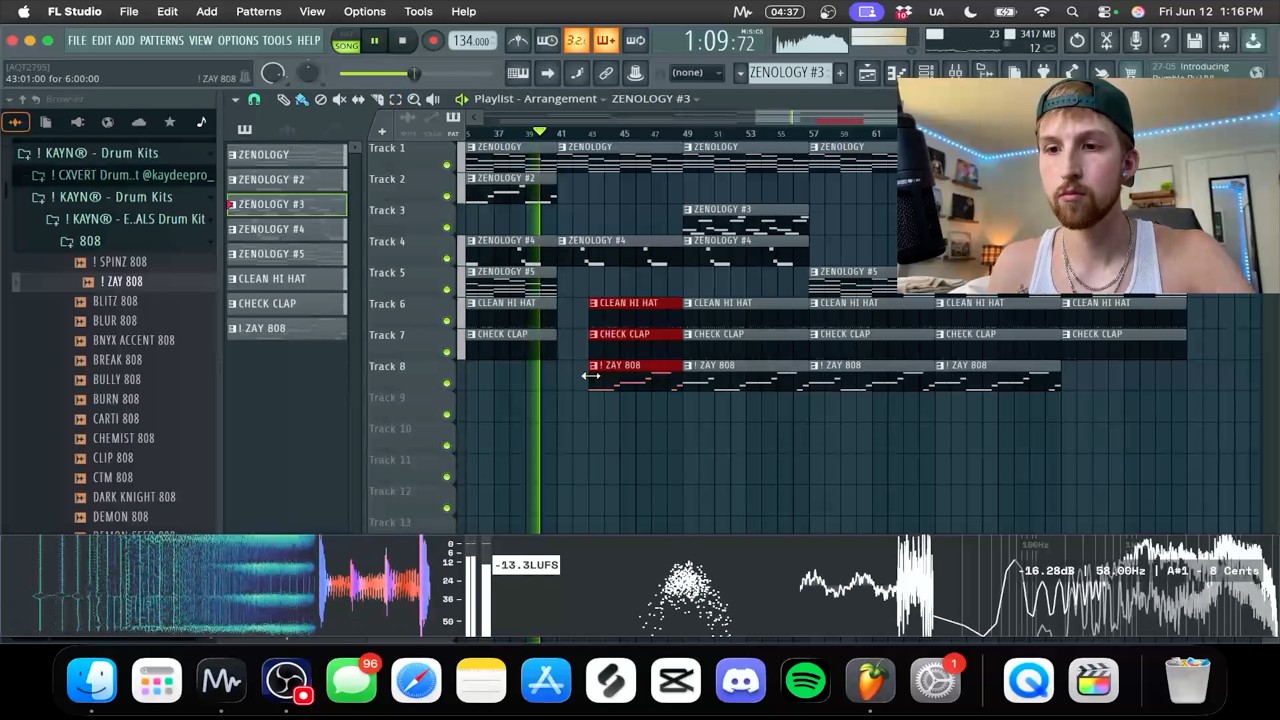Select CLEAN HI HAT in pattern picker
This screenshot has width=1280, height=720.
click(x=287, y=279)
